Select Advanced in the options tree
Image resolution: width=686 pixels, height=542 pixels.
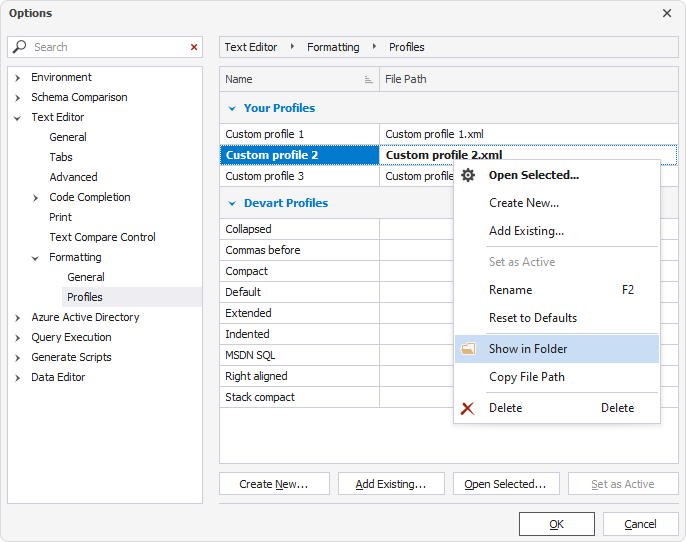click(73, 177)
